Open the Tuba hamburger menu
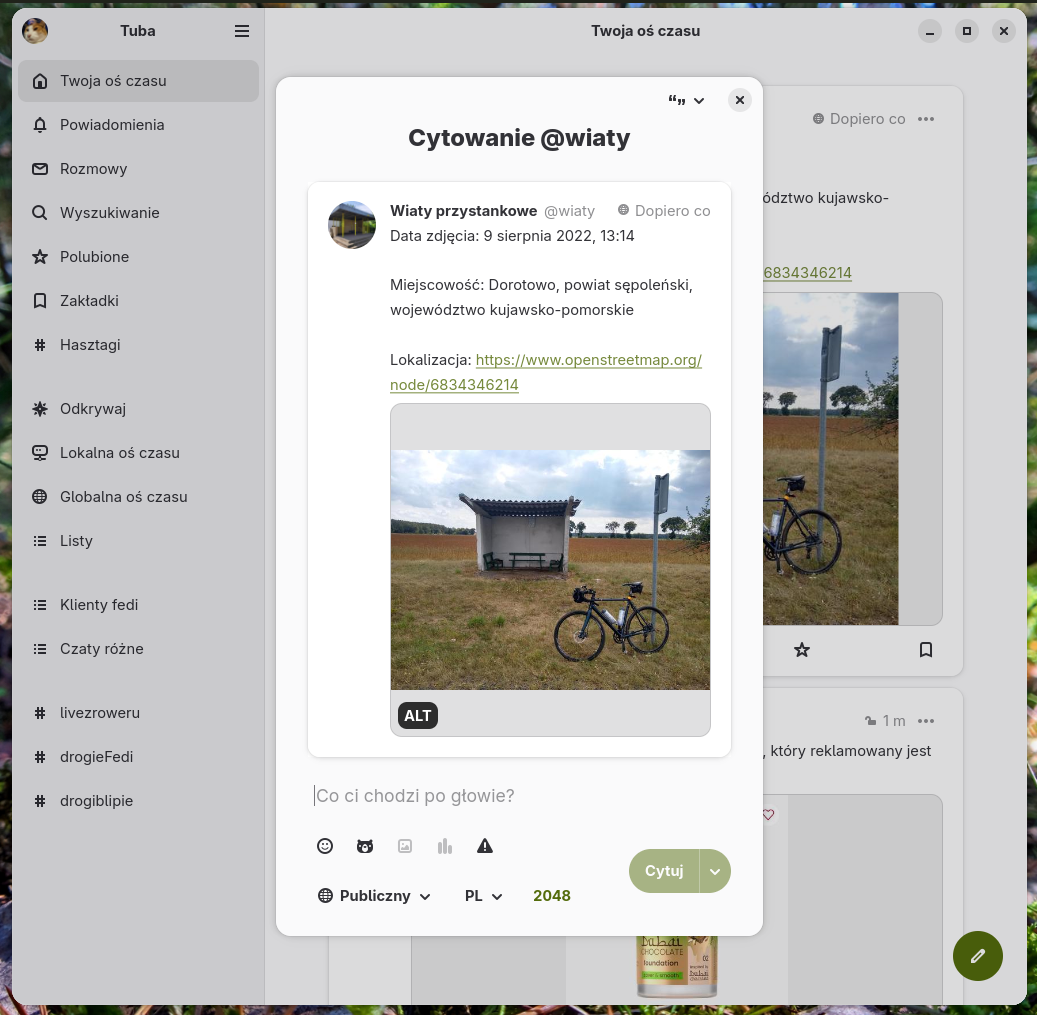Screen dimensions: 1037x1015 coord(242,31)
